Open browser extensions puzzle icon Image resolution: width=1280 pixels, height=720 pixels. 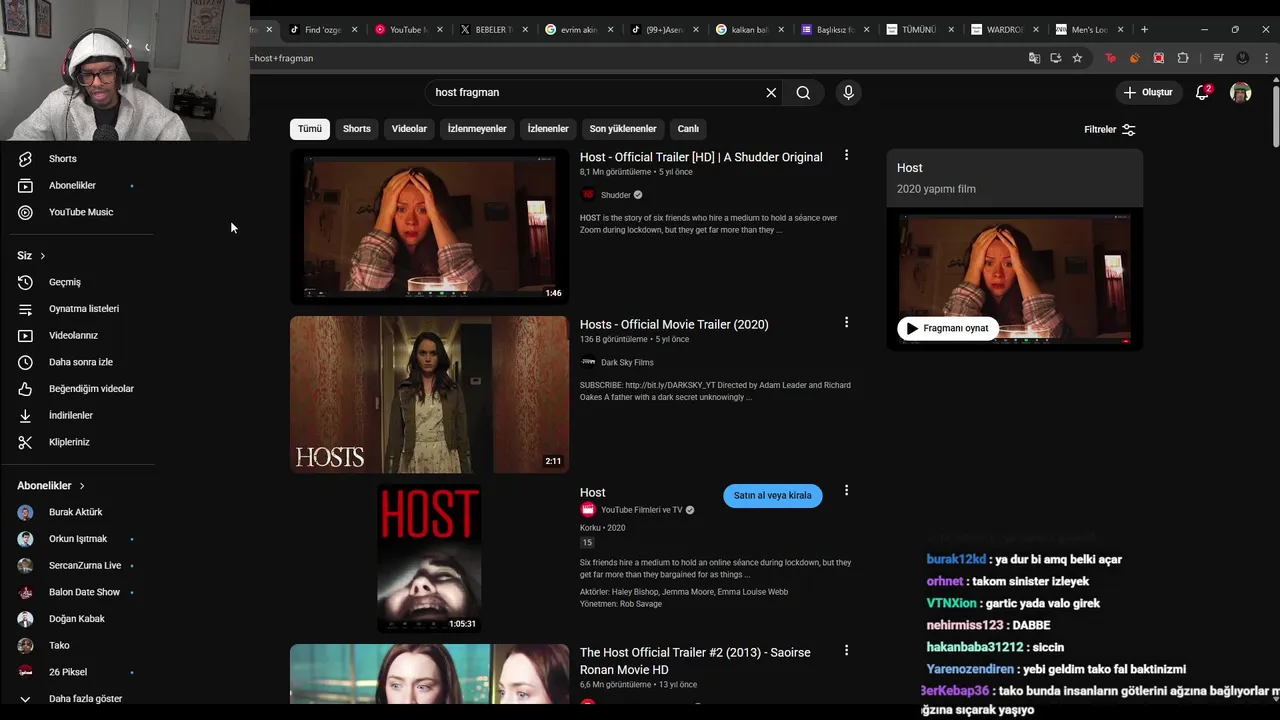pos(1183,58)
